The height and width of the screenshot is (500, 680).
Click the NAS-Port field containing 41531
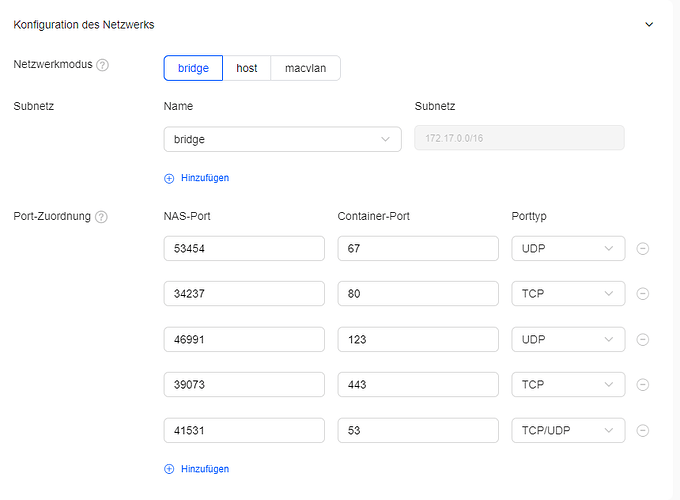click(x=244, y=430)
